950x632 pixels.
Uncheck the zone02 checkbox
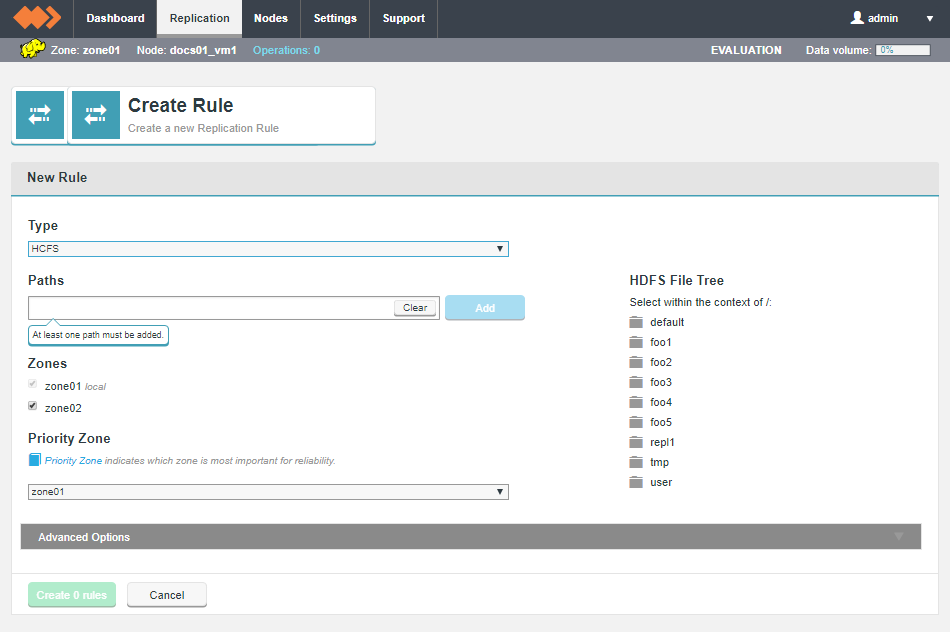pos(33,405)
